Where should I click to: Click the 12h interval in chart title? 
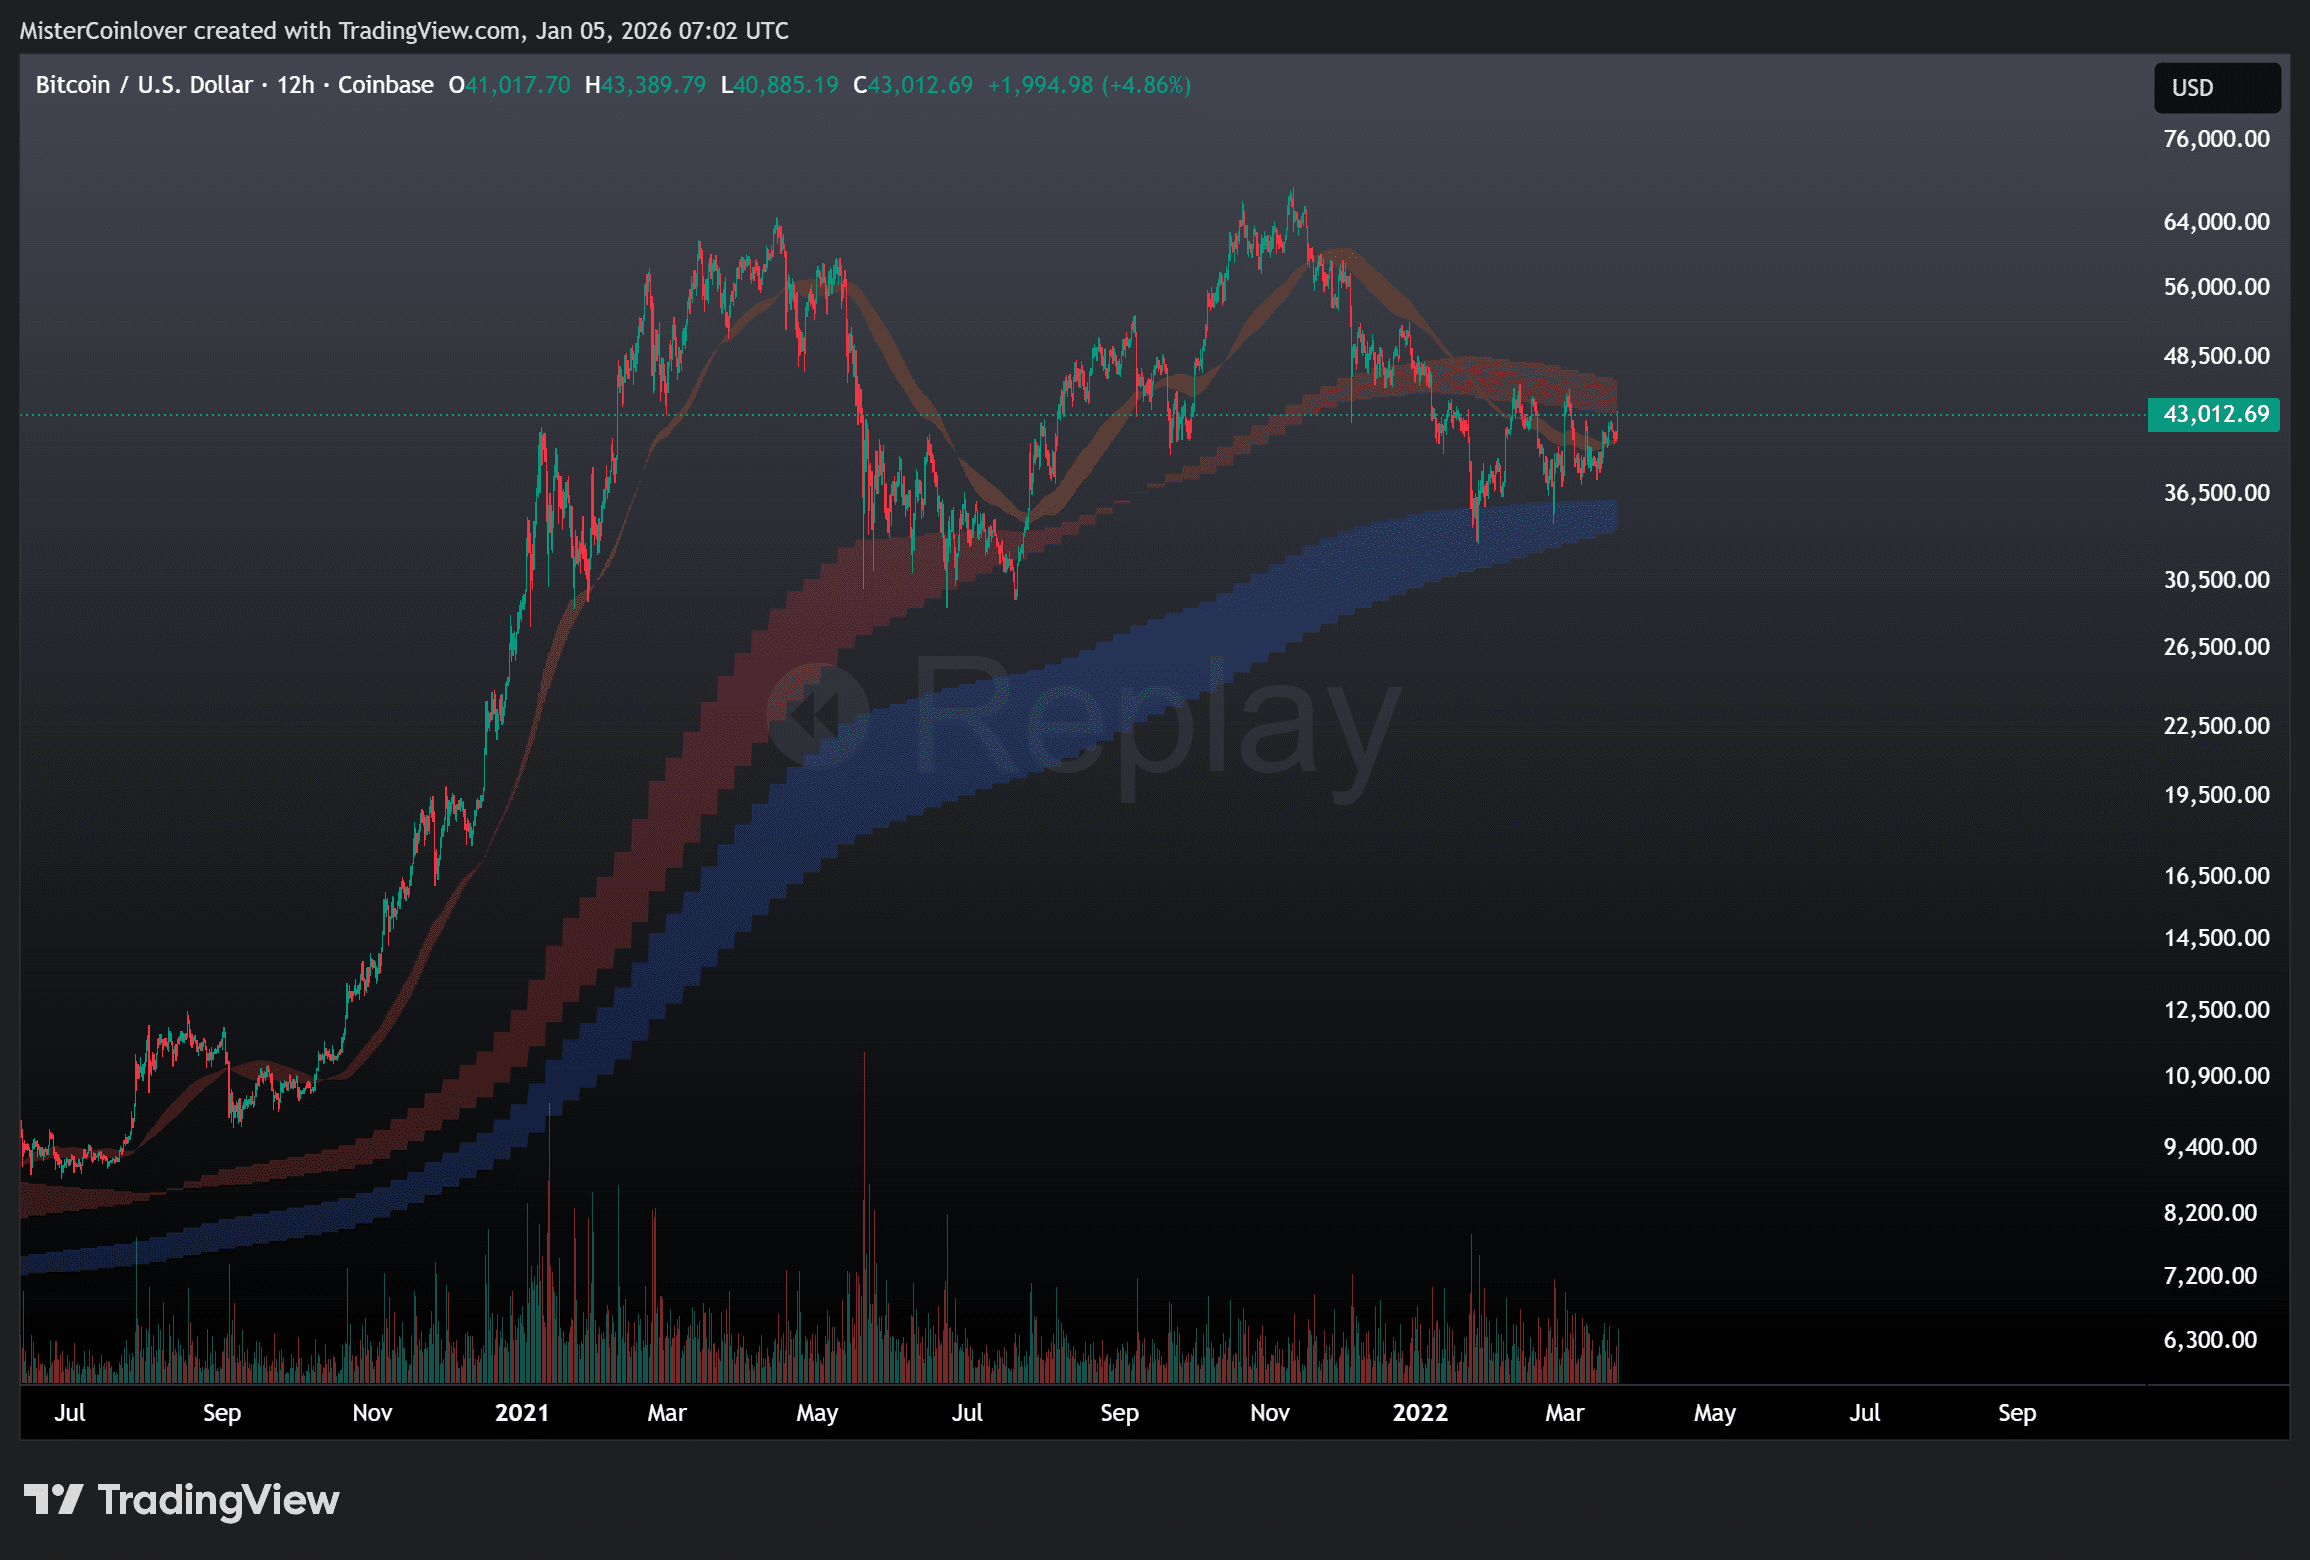[295, 85]
